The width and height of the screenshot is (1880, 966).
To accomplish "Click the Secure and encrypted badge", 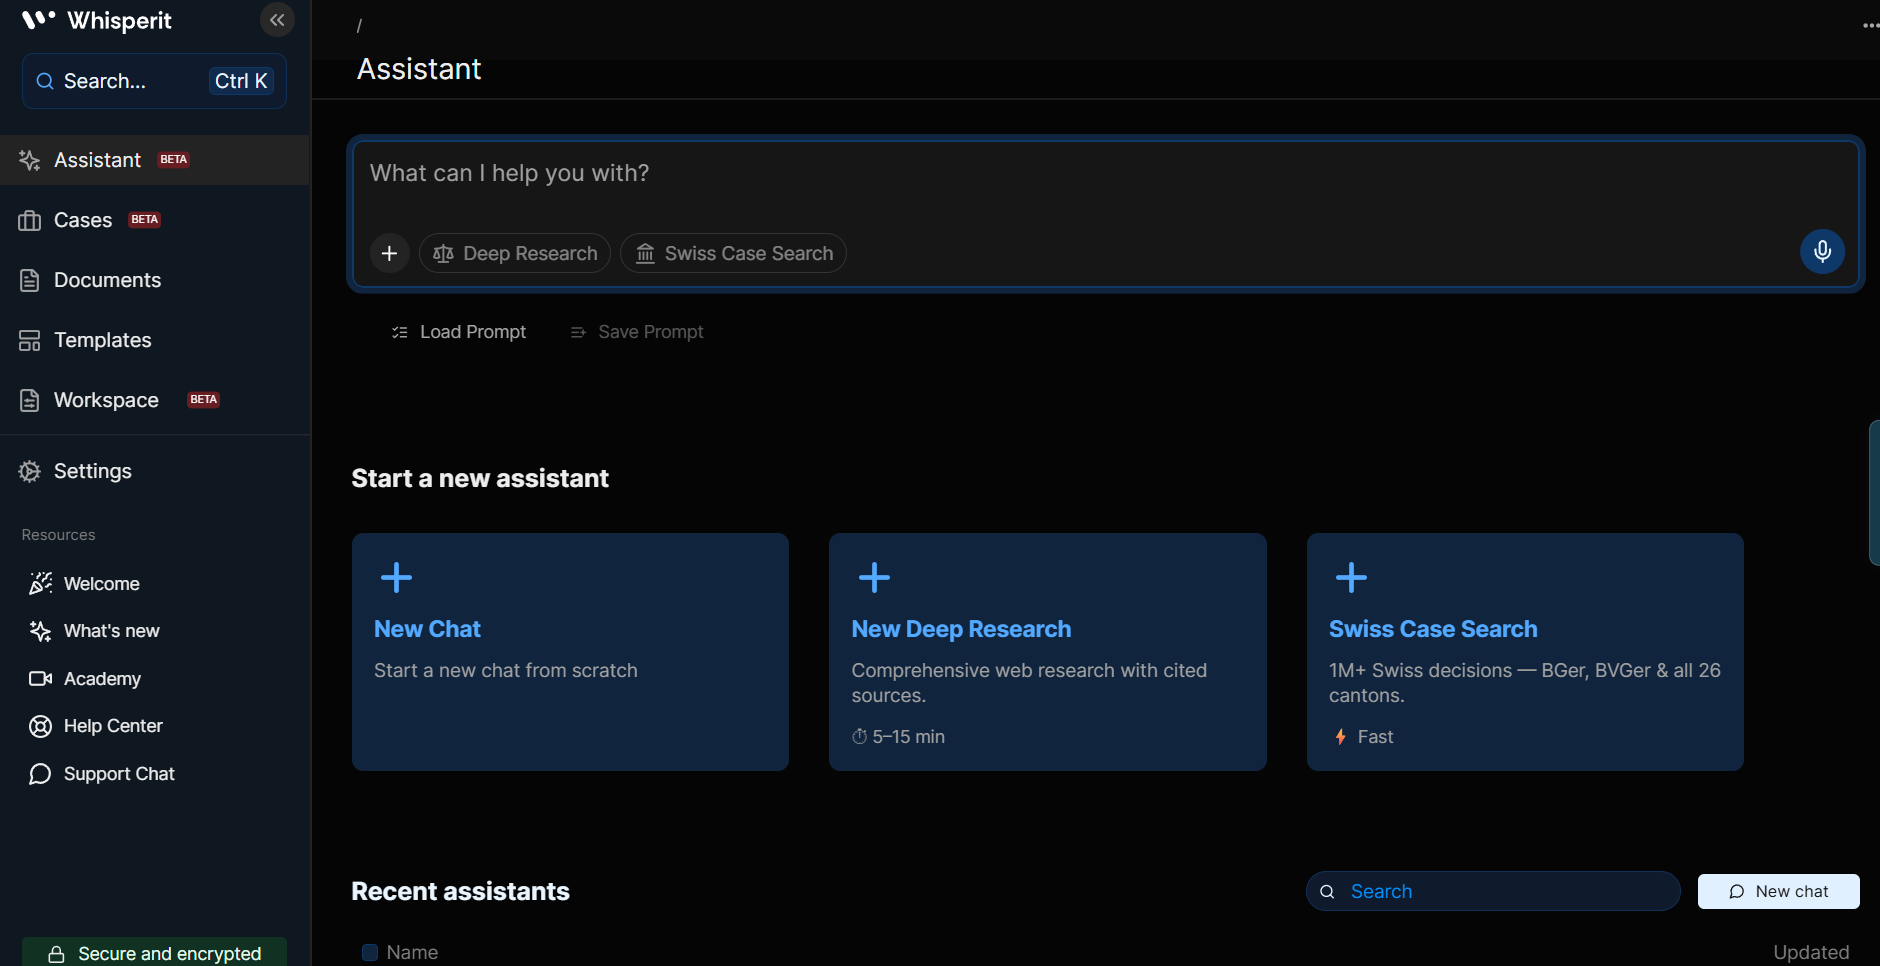I will [x=154, y=952].
